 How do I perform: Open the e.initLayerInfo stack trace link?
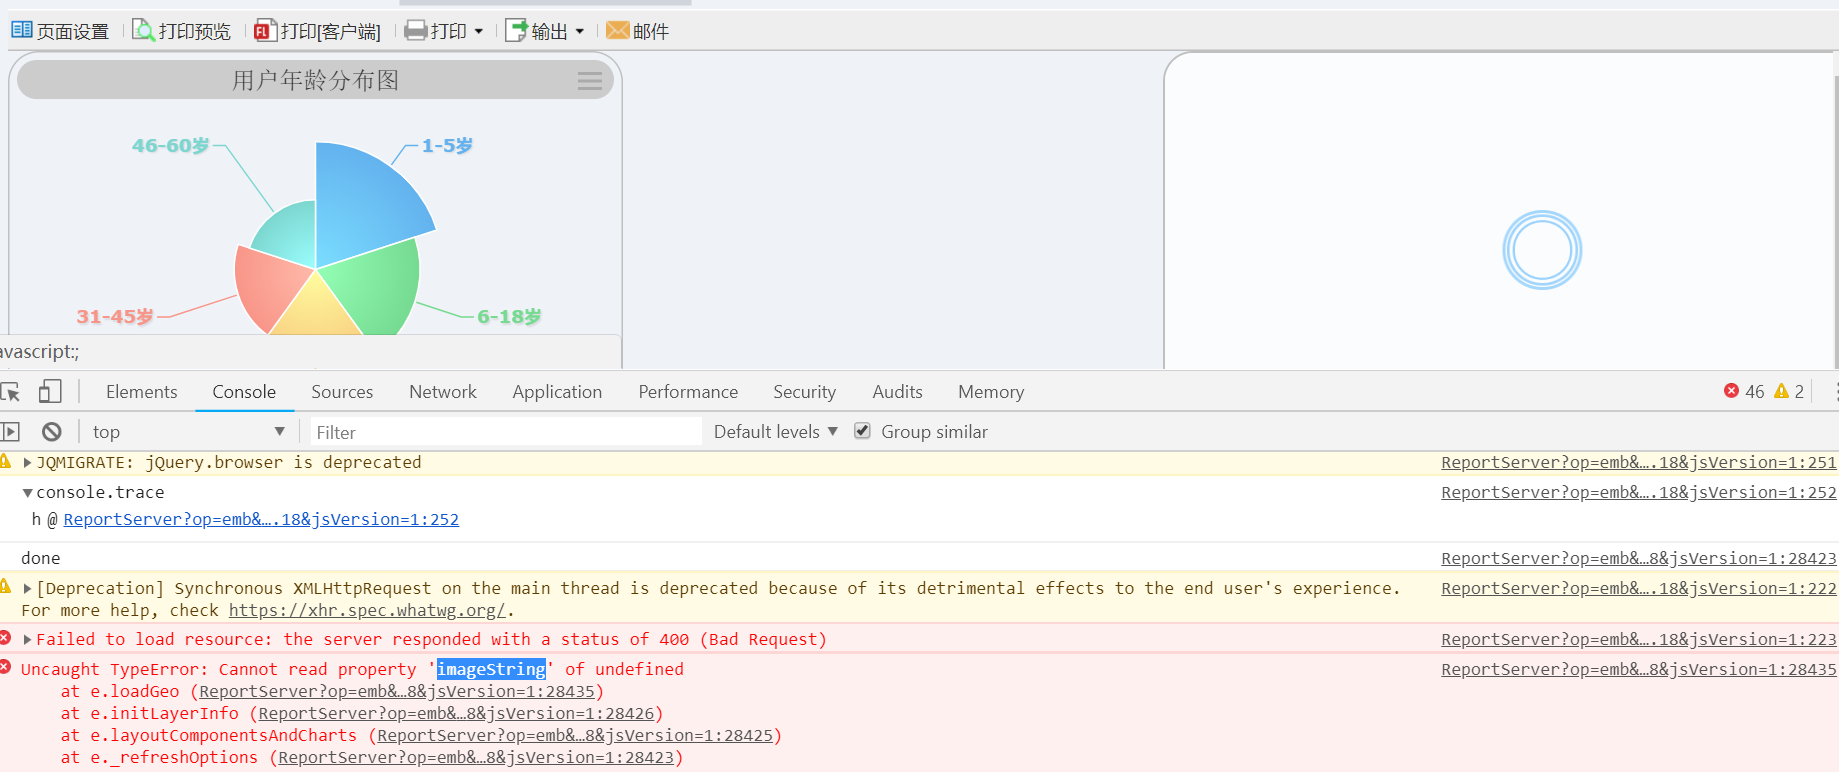tap(456, 714)
